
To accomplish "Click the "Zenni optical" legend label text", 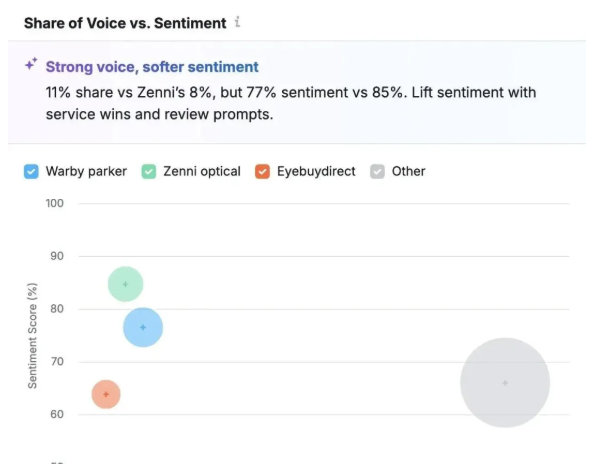I will [202, 171].
